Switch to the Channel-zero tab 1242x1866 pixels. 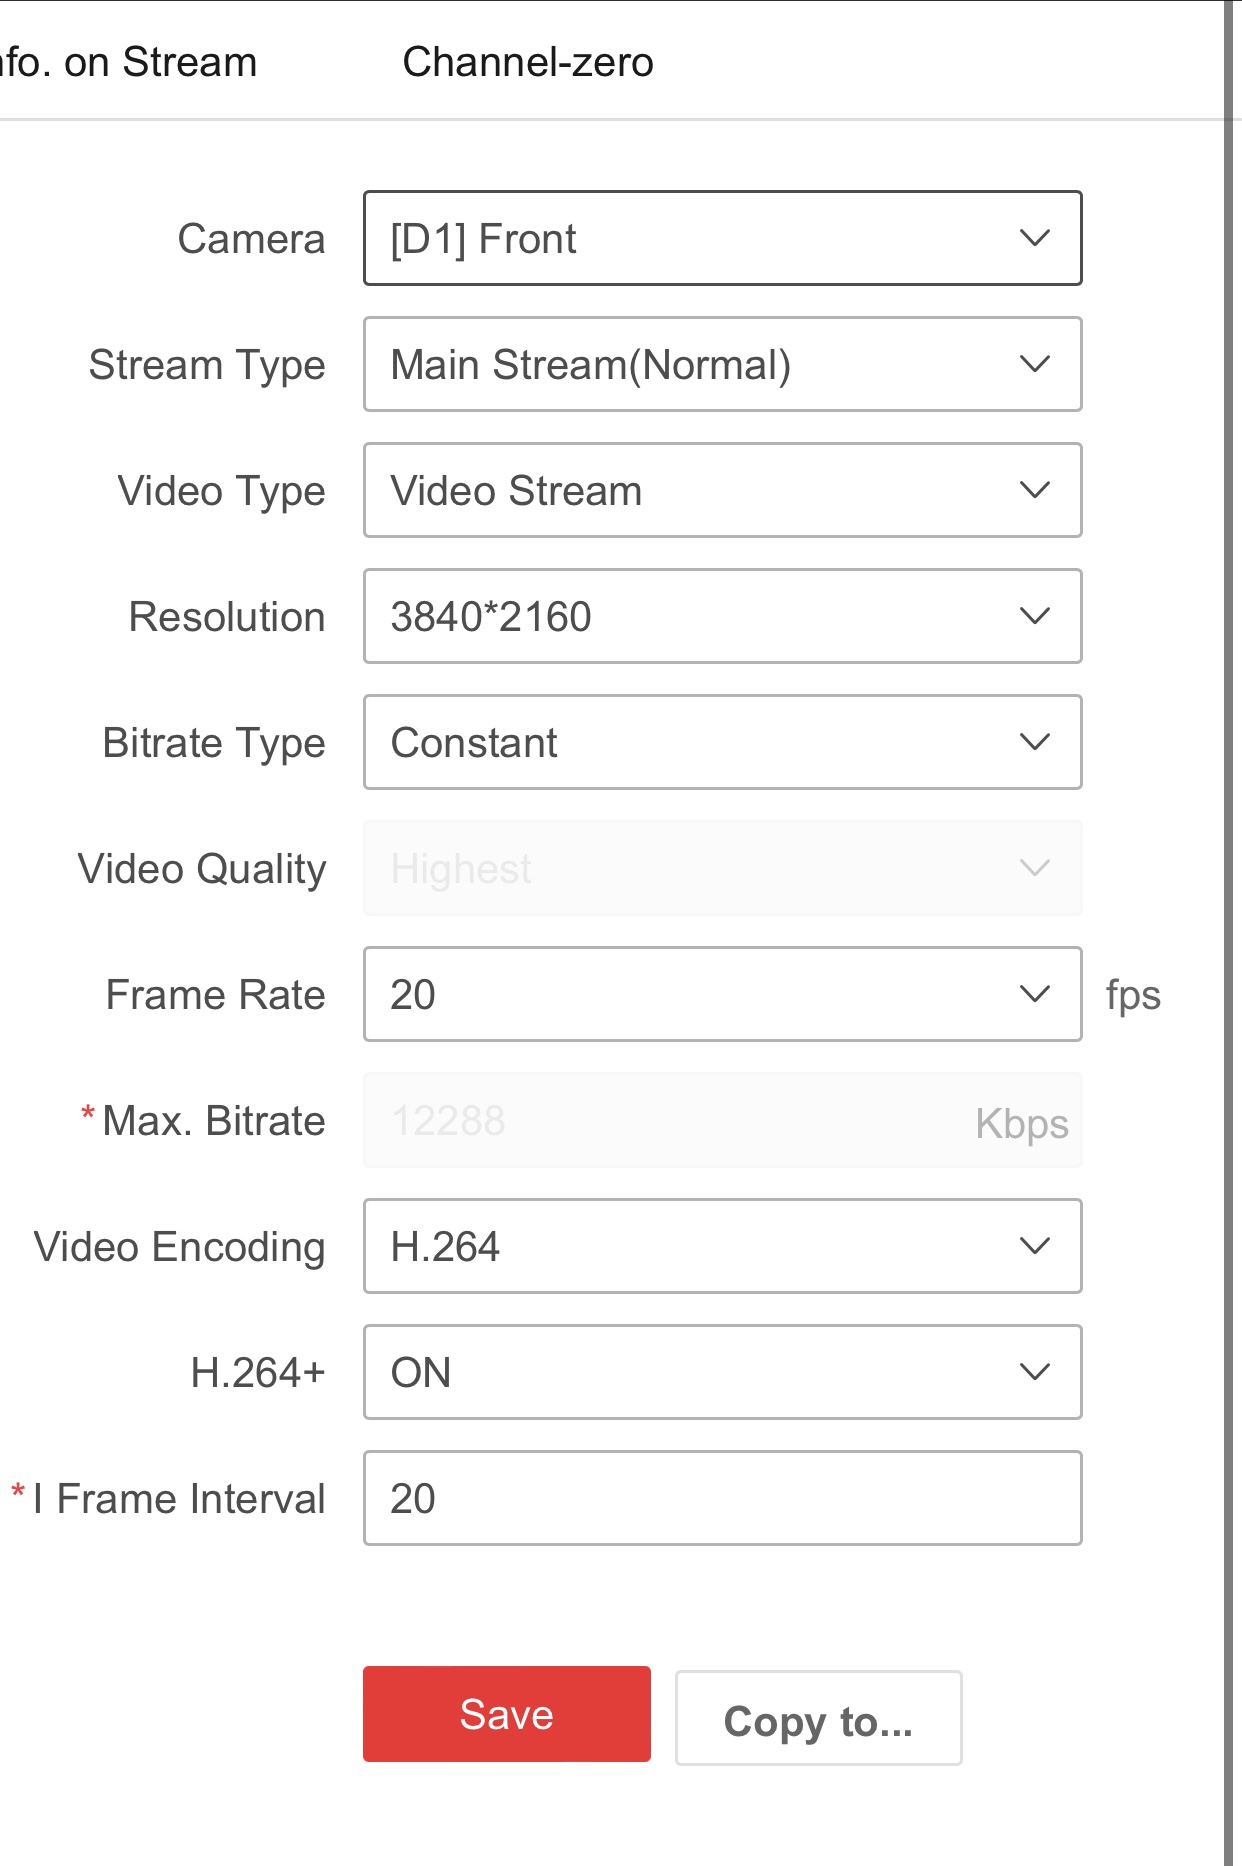[x=527, y=62]
